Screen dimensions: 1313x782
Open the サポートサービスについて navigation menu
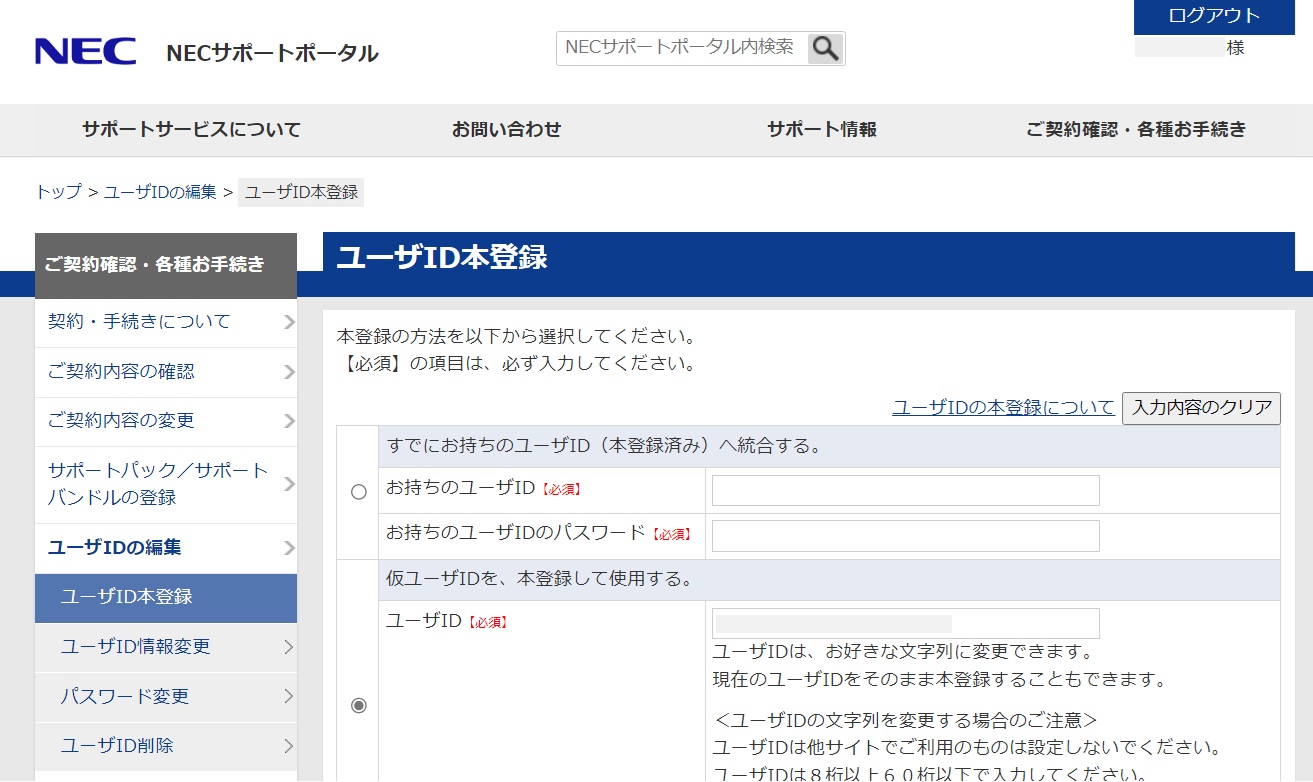click(191, 130)
